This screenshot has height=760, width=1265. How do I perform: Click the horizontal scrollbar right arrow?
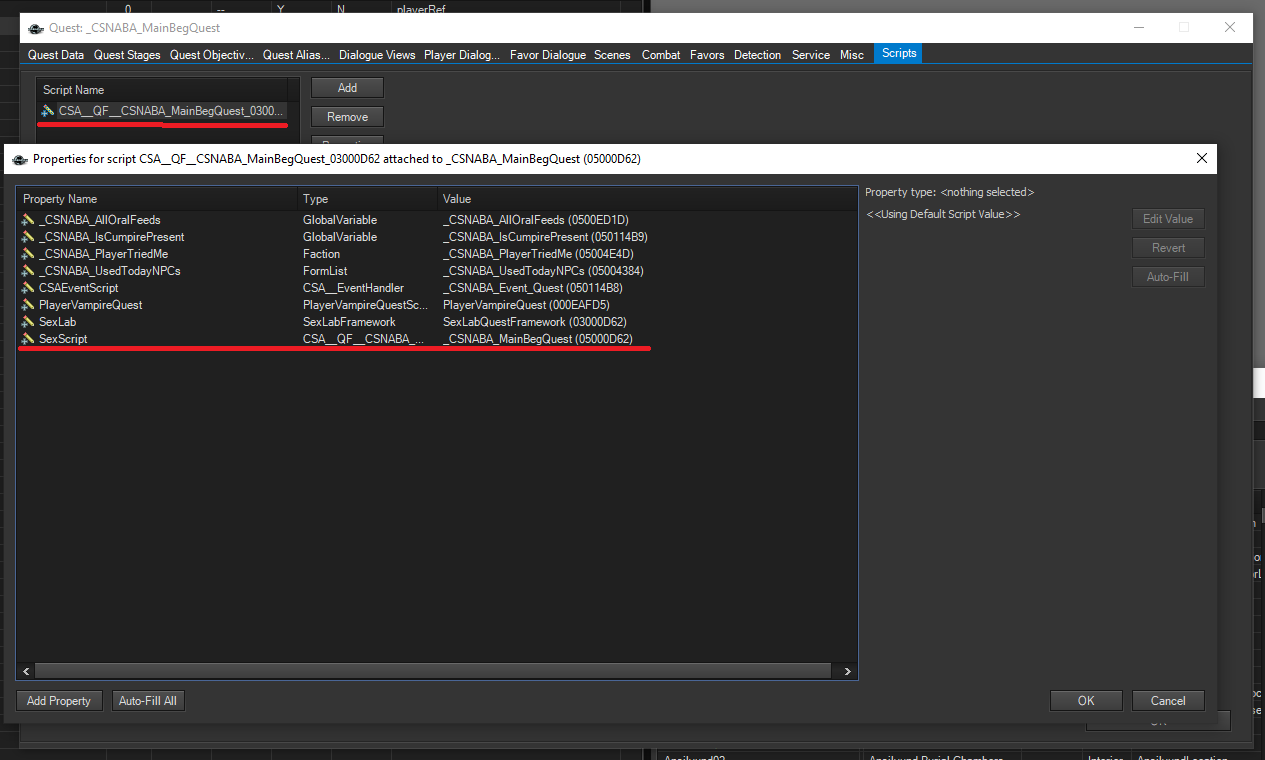point(847,672)
